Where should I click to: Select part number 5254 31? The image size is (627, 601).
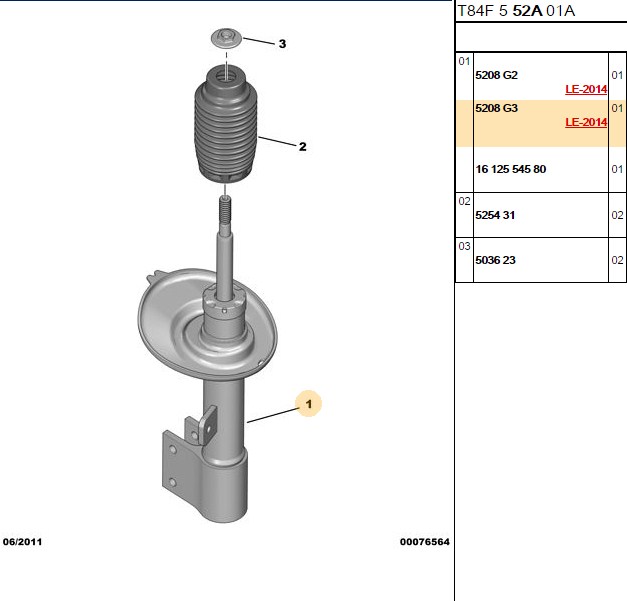click(495, 215)
